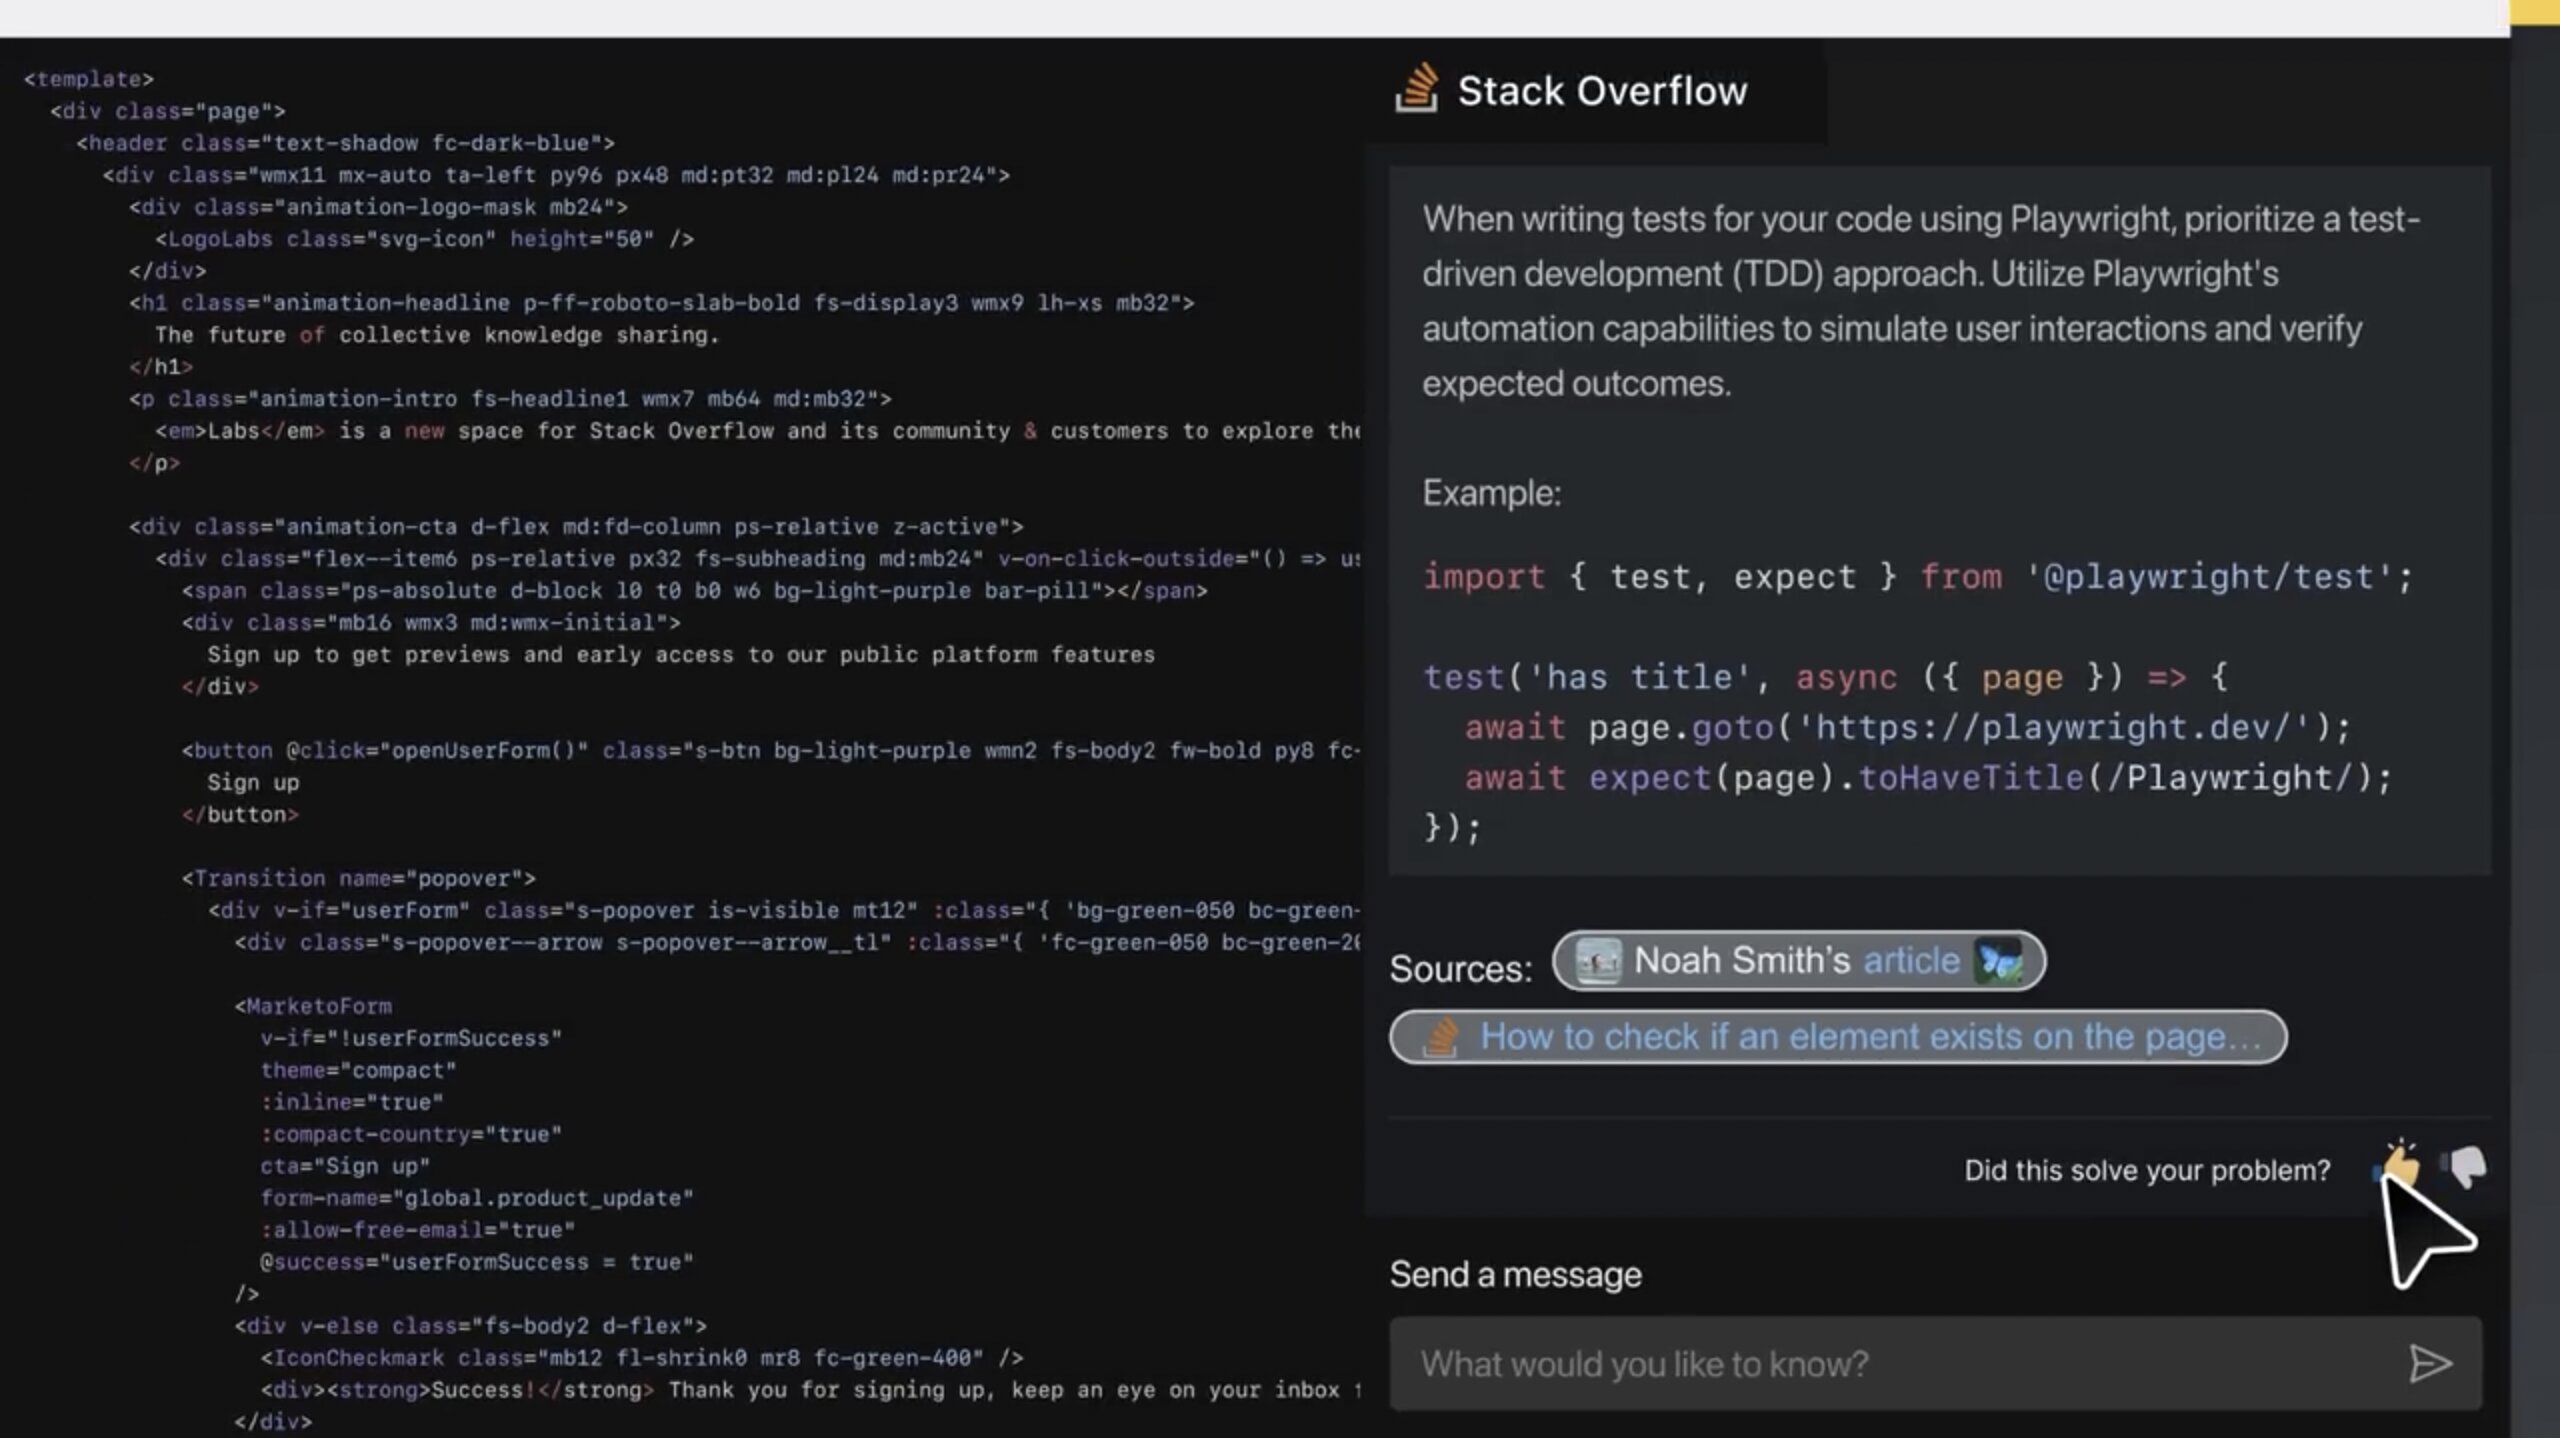Click the form-name="global.product_update" line
This screenshot has width=2560, height=1438.
point(477,1198)
